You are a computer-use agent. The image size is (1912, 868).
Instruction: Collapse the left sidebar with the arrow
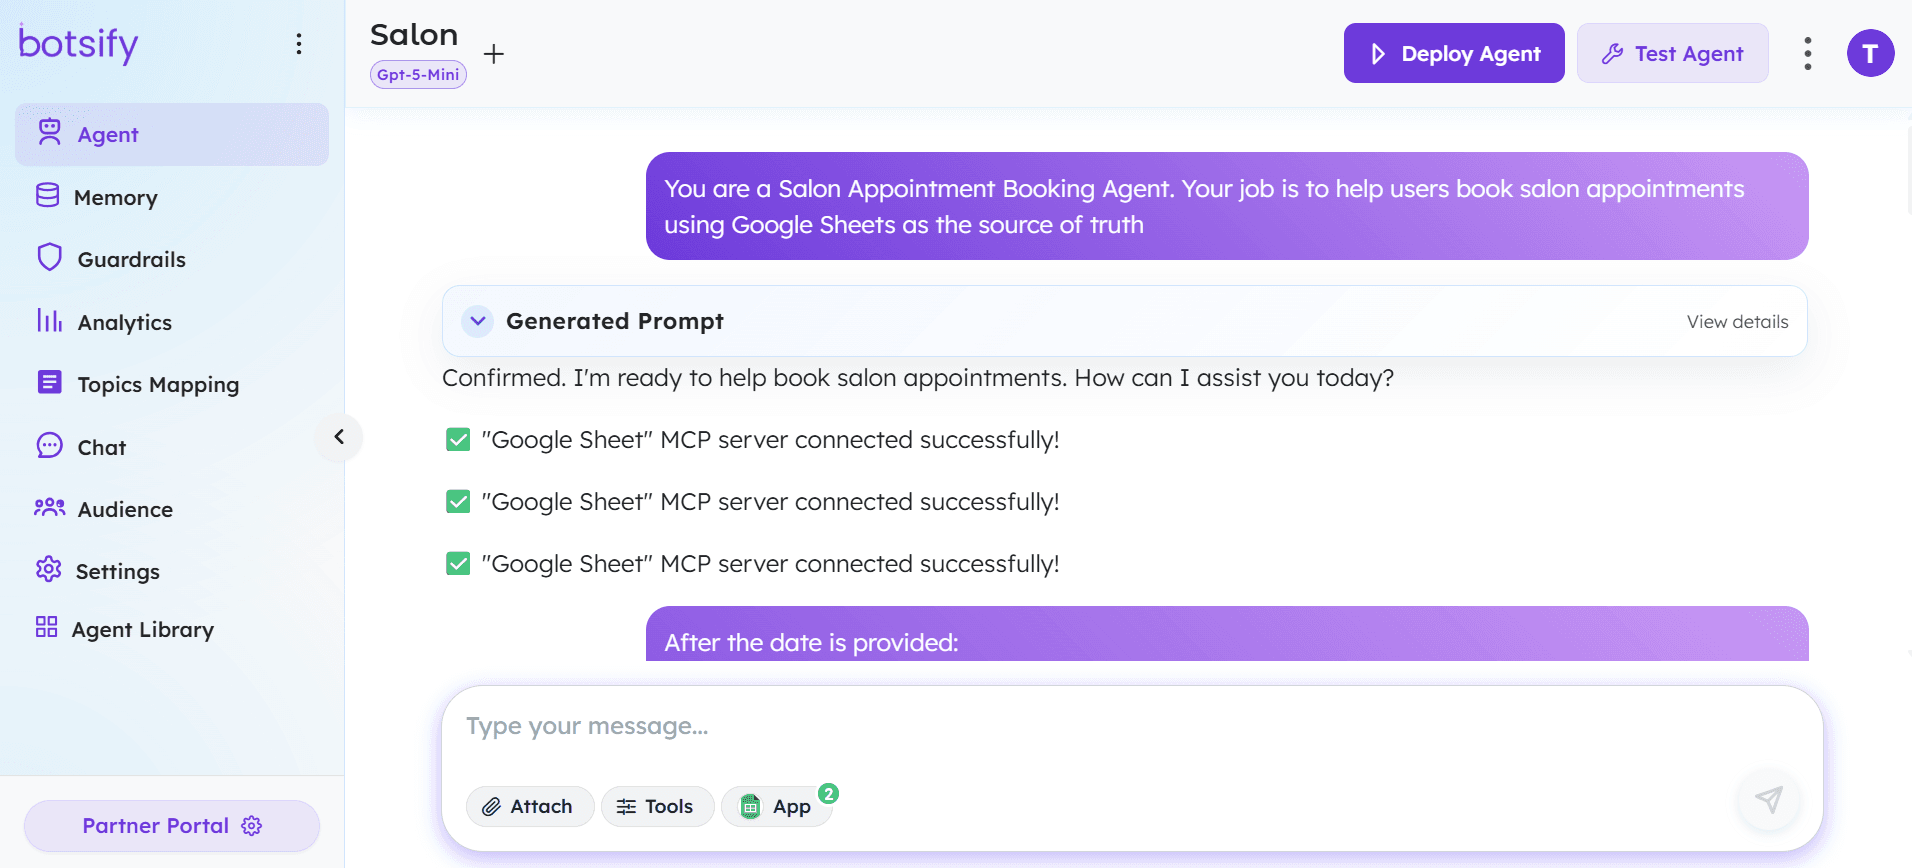coord(339,437)
